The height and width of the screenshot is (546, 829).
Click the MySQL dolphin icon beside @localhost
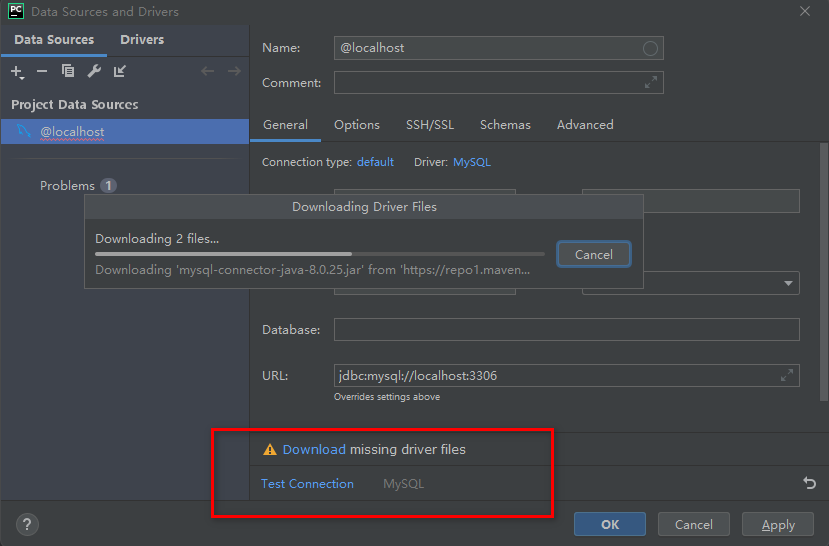tap(24, 131)
